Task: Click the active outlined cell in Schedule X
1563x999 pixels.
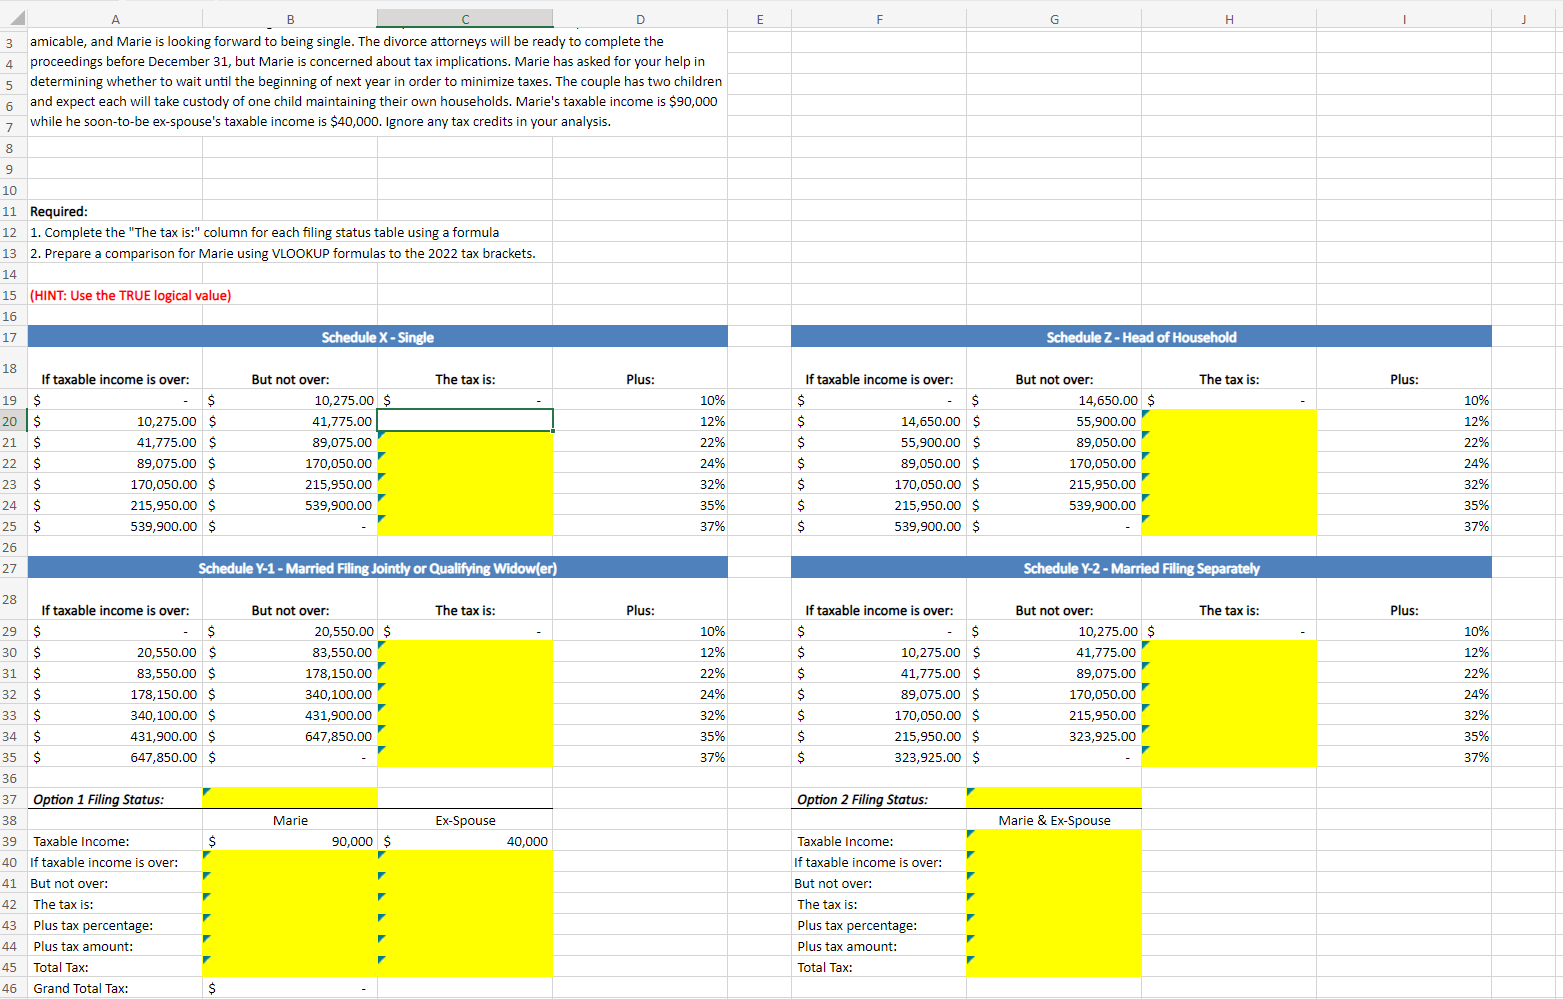Action: click(465, 421)
